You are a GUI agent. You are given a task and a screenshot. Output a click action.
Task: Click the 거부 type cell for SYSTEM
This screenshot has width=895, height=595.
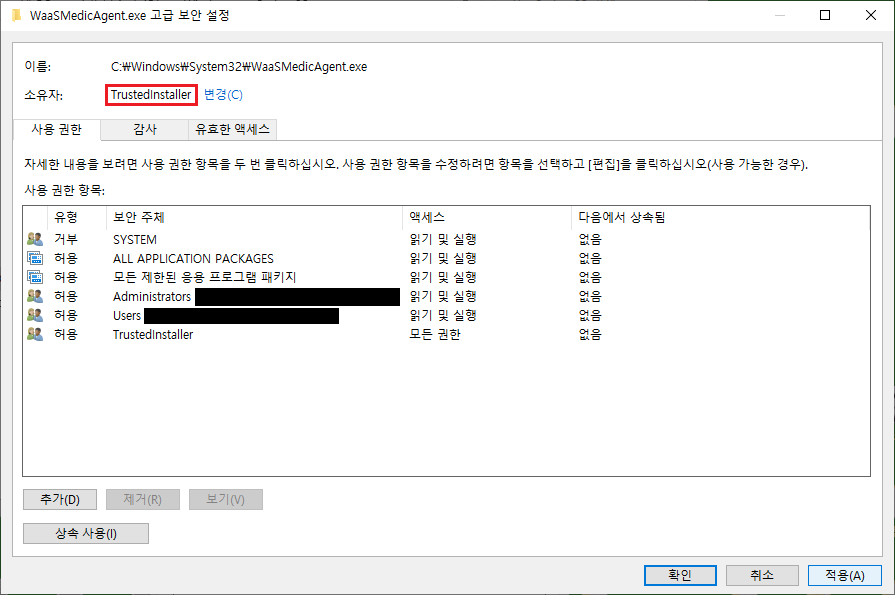pos(66,240)
